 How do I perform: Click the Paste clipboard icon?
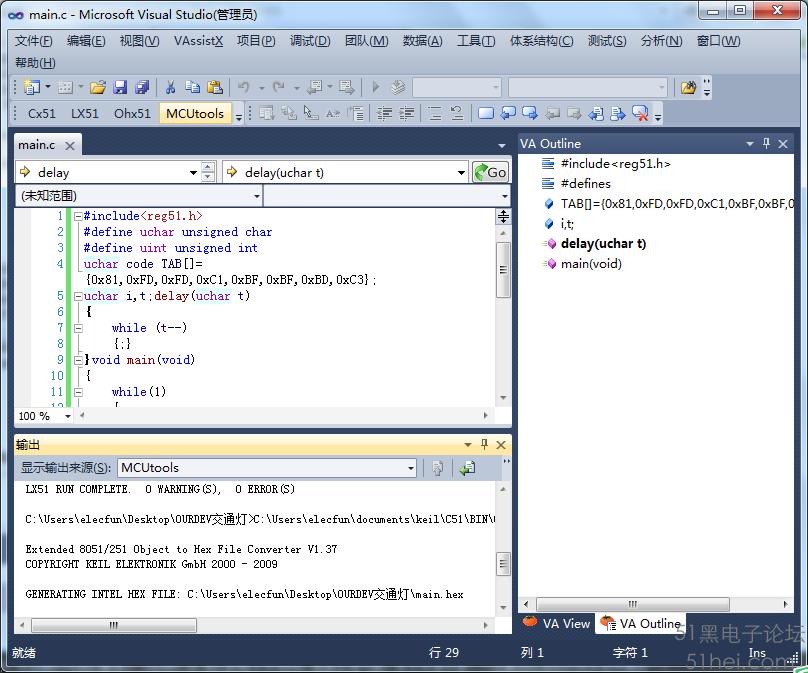click(215, 88)
